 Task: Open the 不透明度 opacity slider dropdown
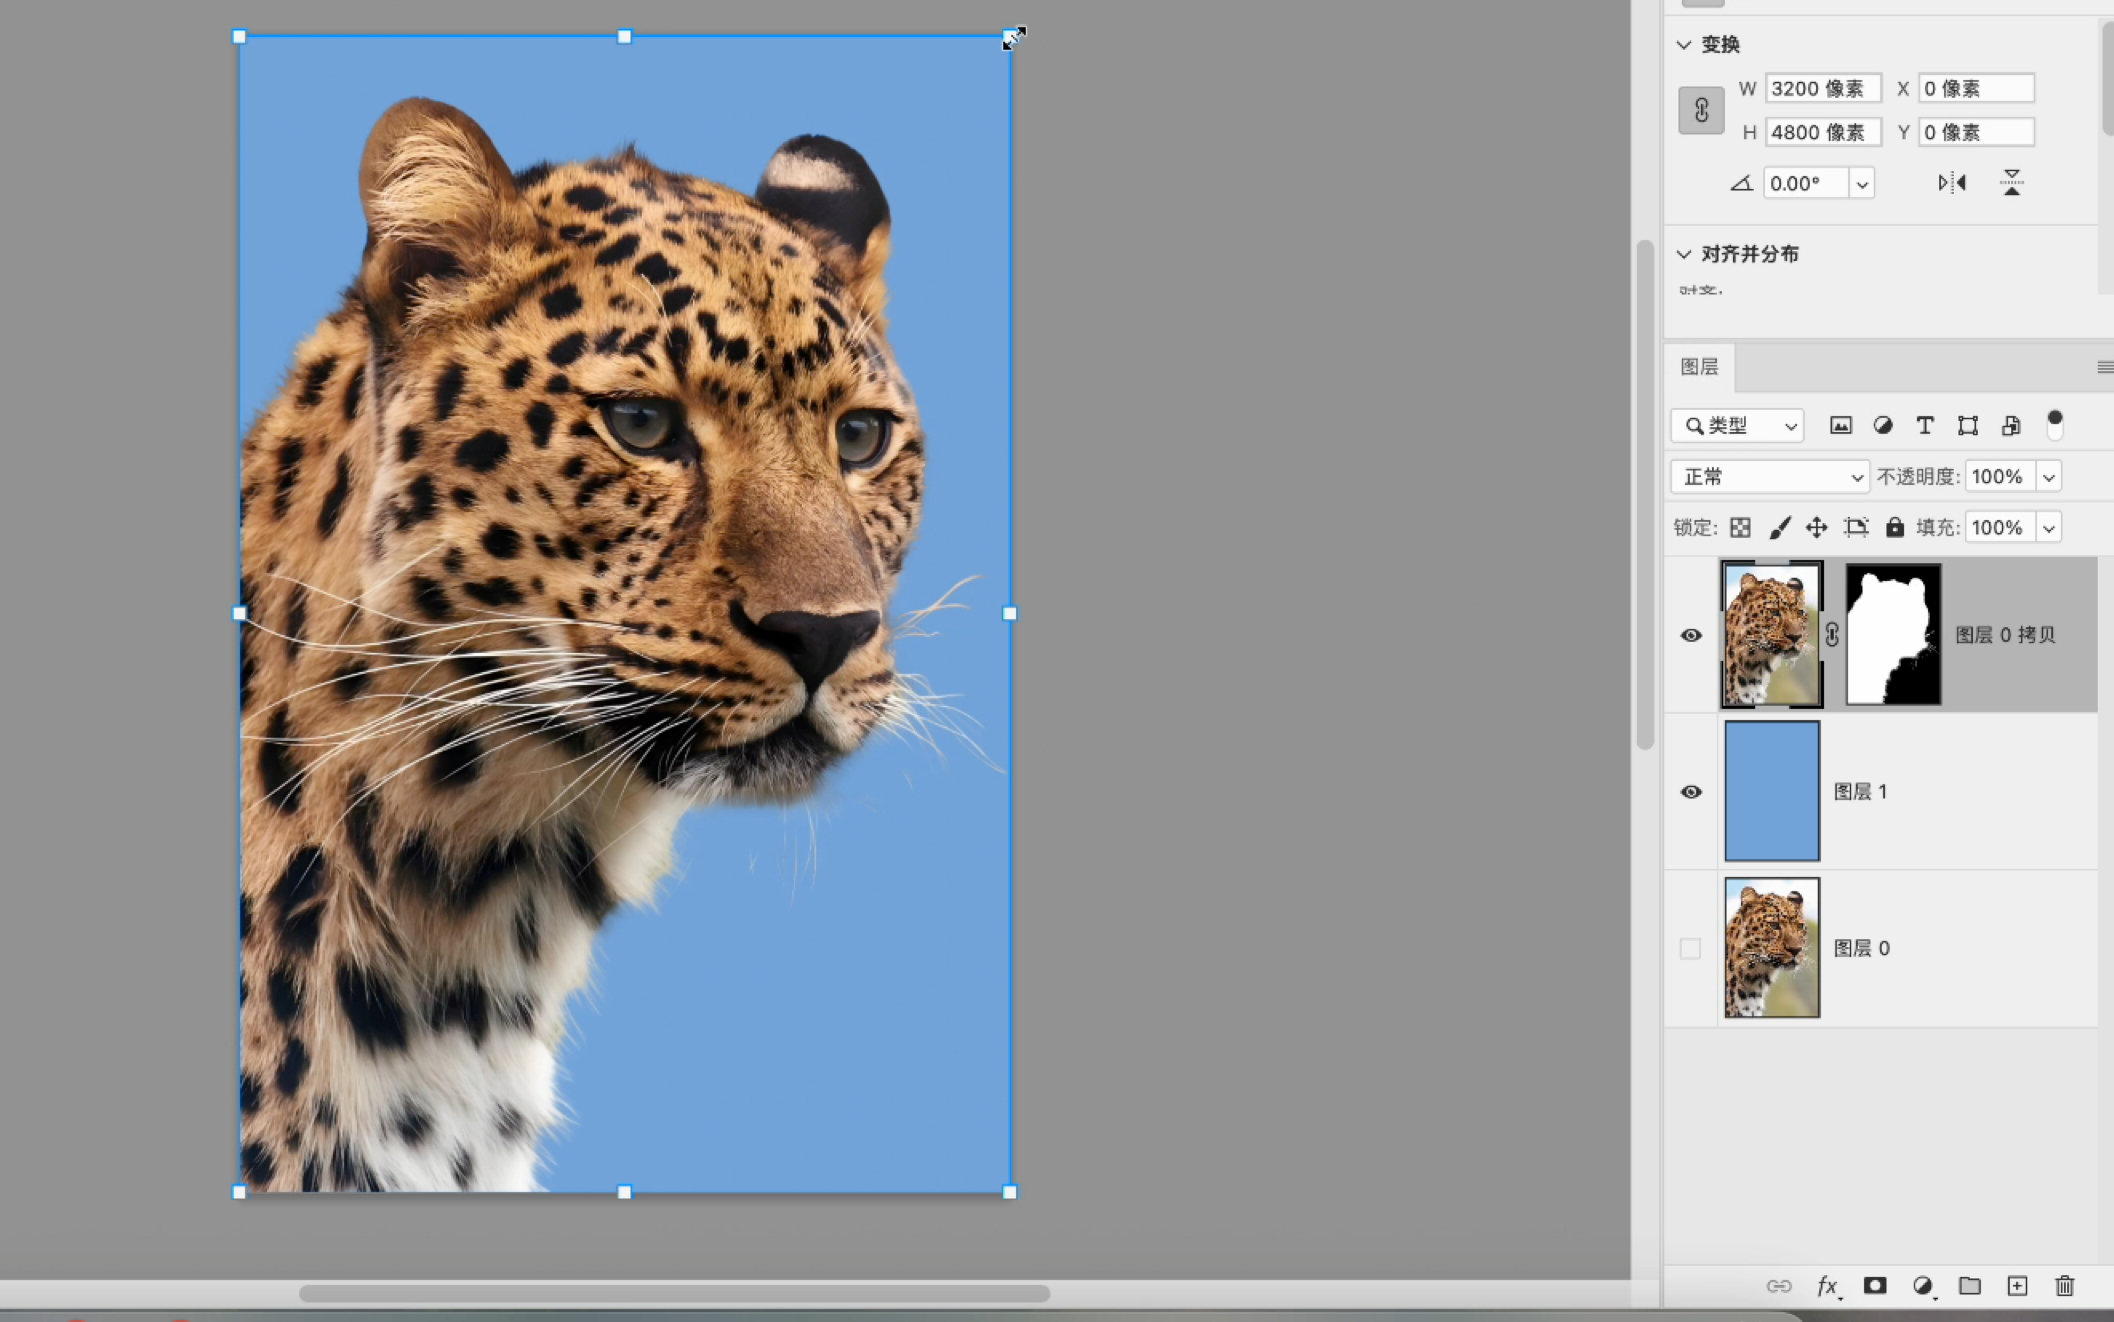pos(2049,477)
